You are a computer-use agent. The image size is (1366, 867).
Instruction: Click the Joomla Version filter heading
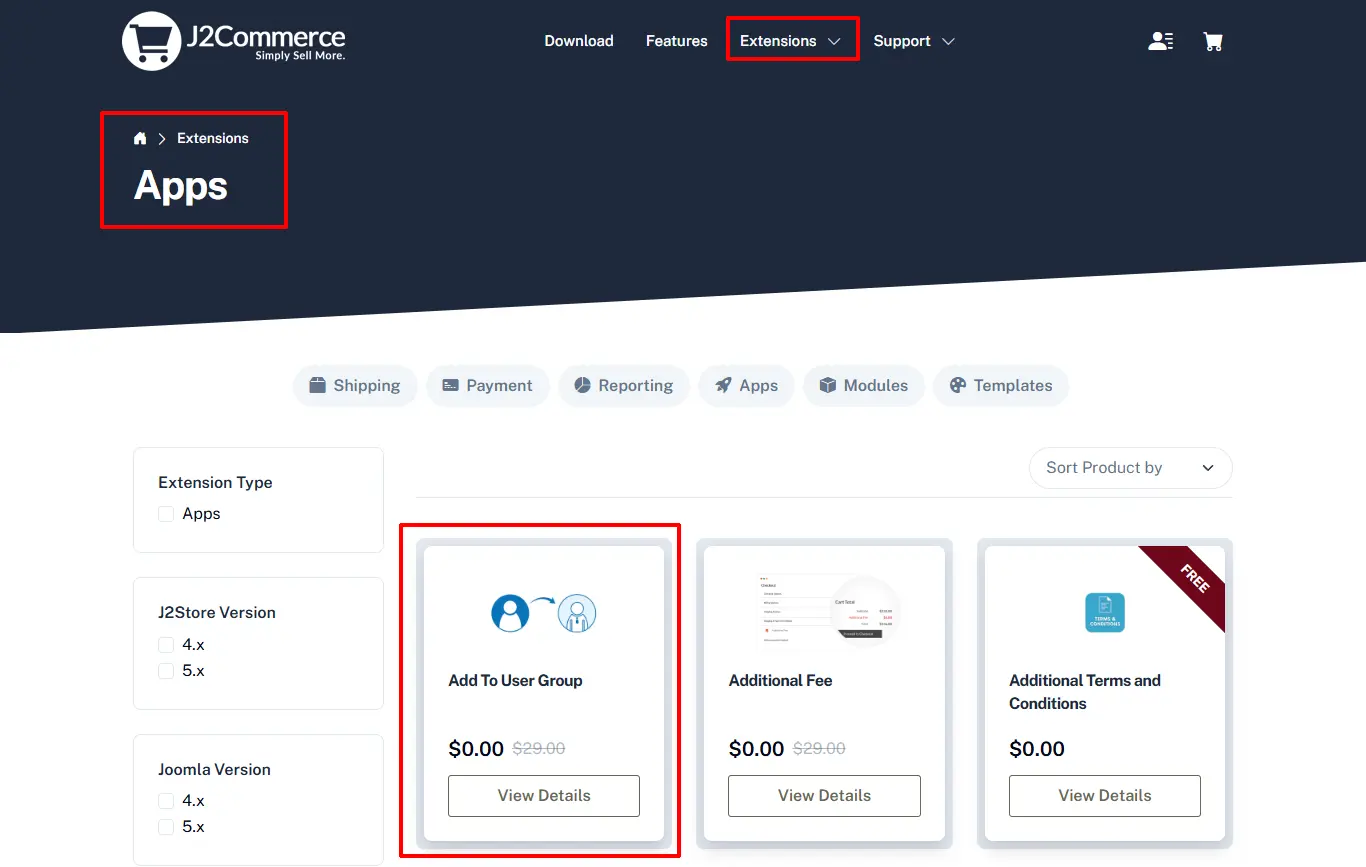(214, 769)
